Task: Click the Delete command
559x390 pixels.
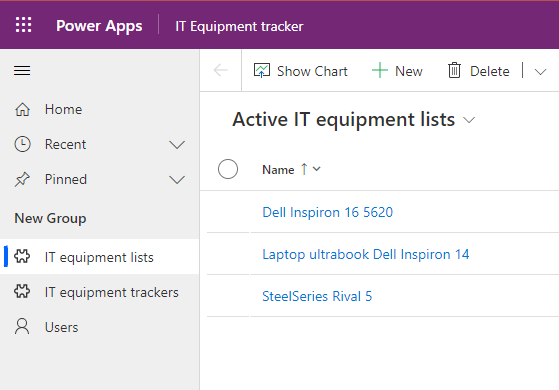Action: (x=479, y=71)
